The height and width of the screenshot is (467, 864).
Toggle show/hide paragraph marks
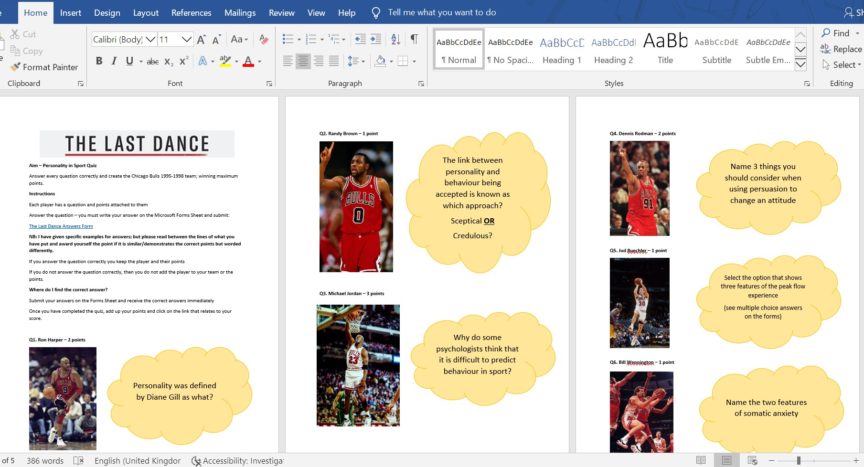point(413,39)
